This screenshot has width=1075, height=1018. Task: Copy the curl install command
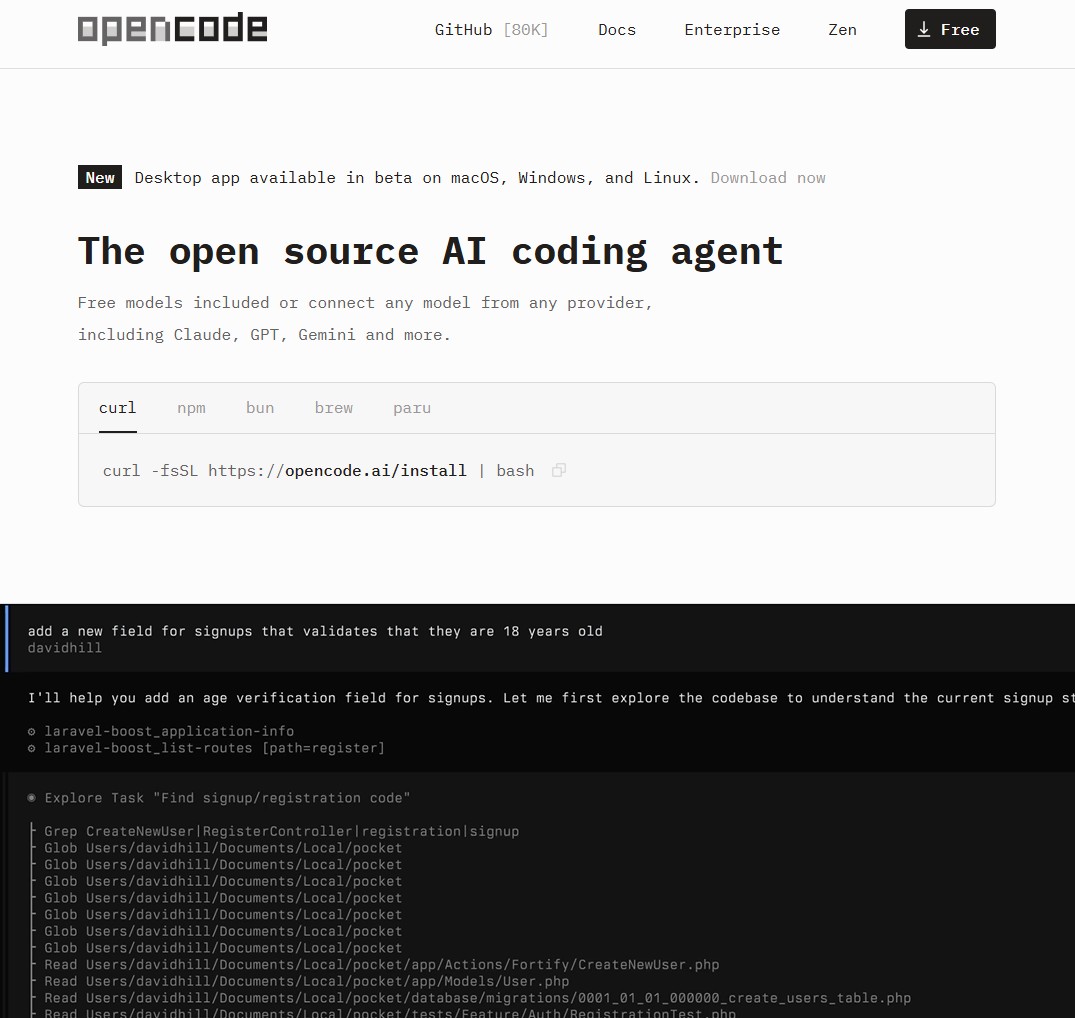click(x=558, y=470)
